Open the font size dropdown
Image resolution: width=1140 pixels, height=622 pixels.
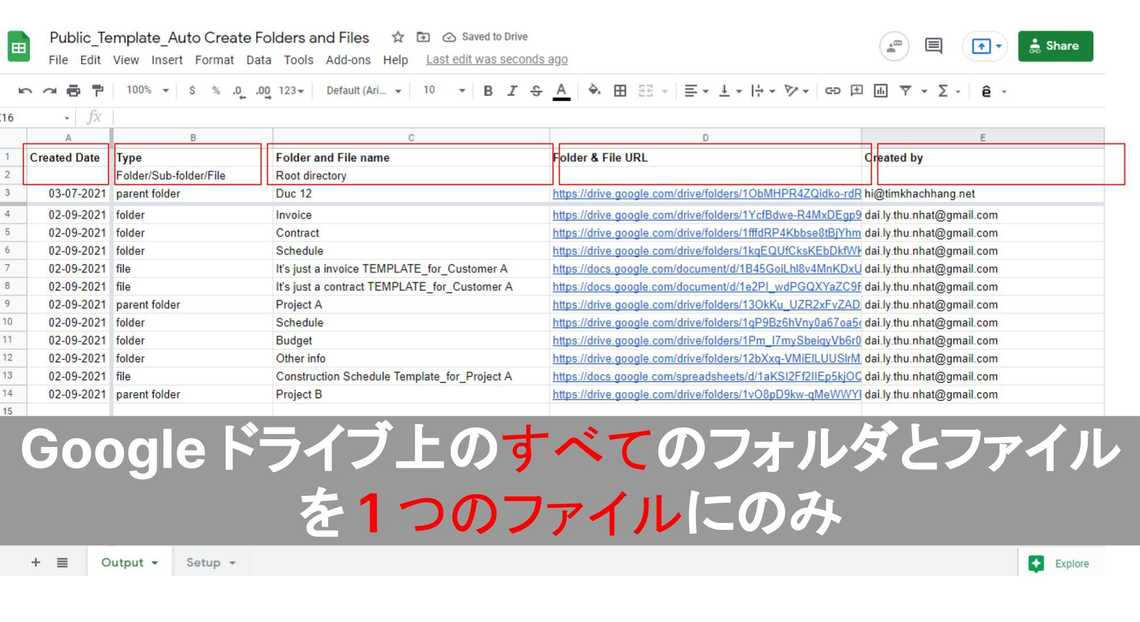(x=443, y=91)
